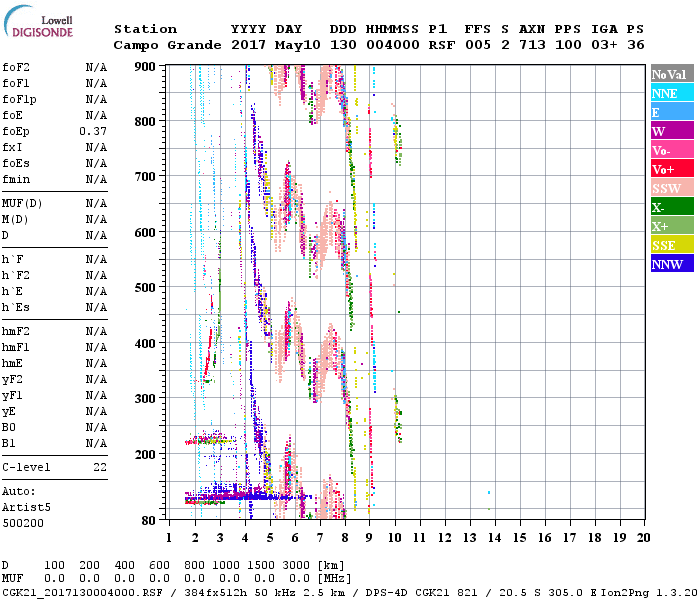Click the 3000 km distance column header
The image size is (700, 600).
296,566
